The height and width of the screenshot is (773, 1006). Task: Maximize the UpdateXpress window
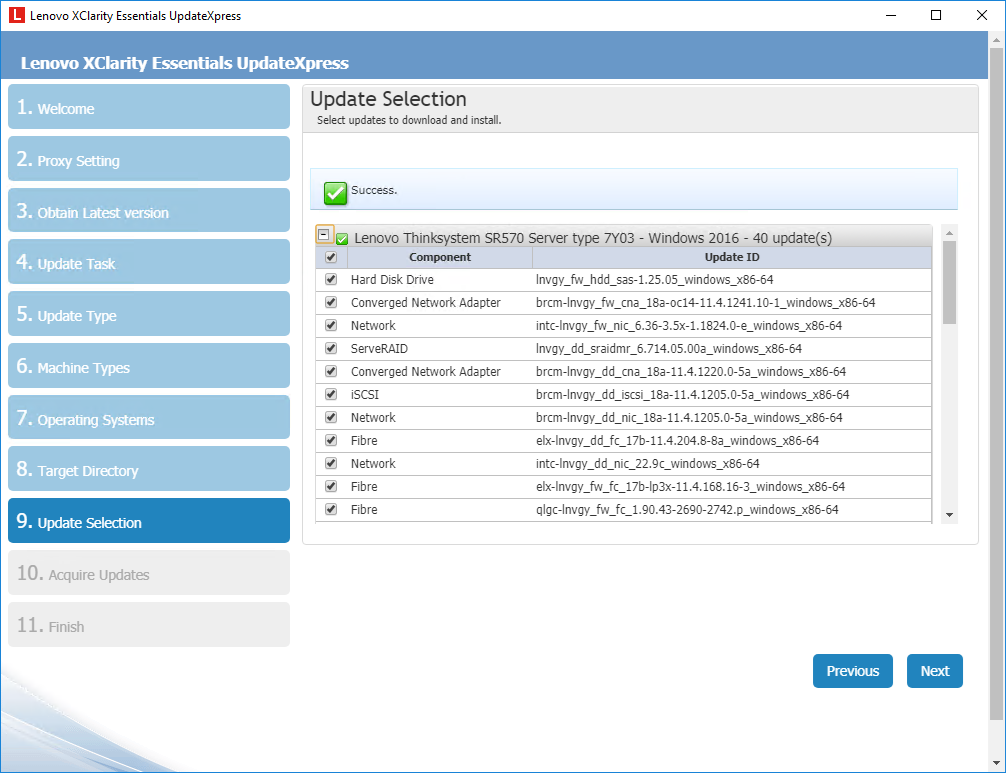(x=936, y=15)
